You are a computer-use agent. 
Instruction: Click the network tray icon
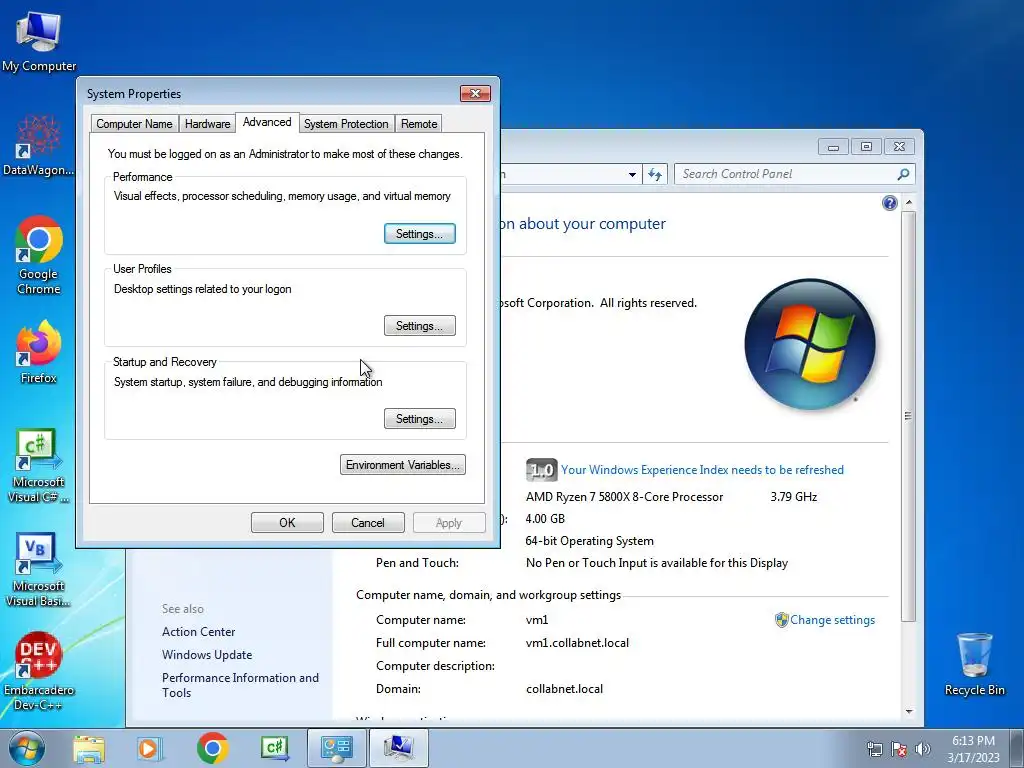pyautogui.click(x=874, y=749)
